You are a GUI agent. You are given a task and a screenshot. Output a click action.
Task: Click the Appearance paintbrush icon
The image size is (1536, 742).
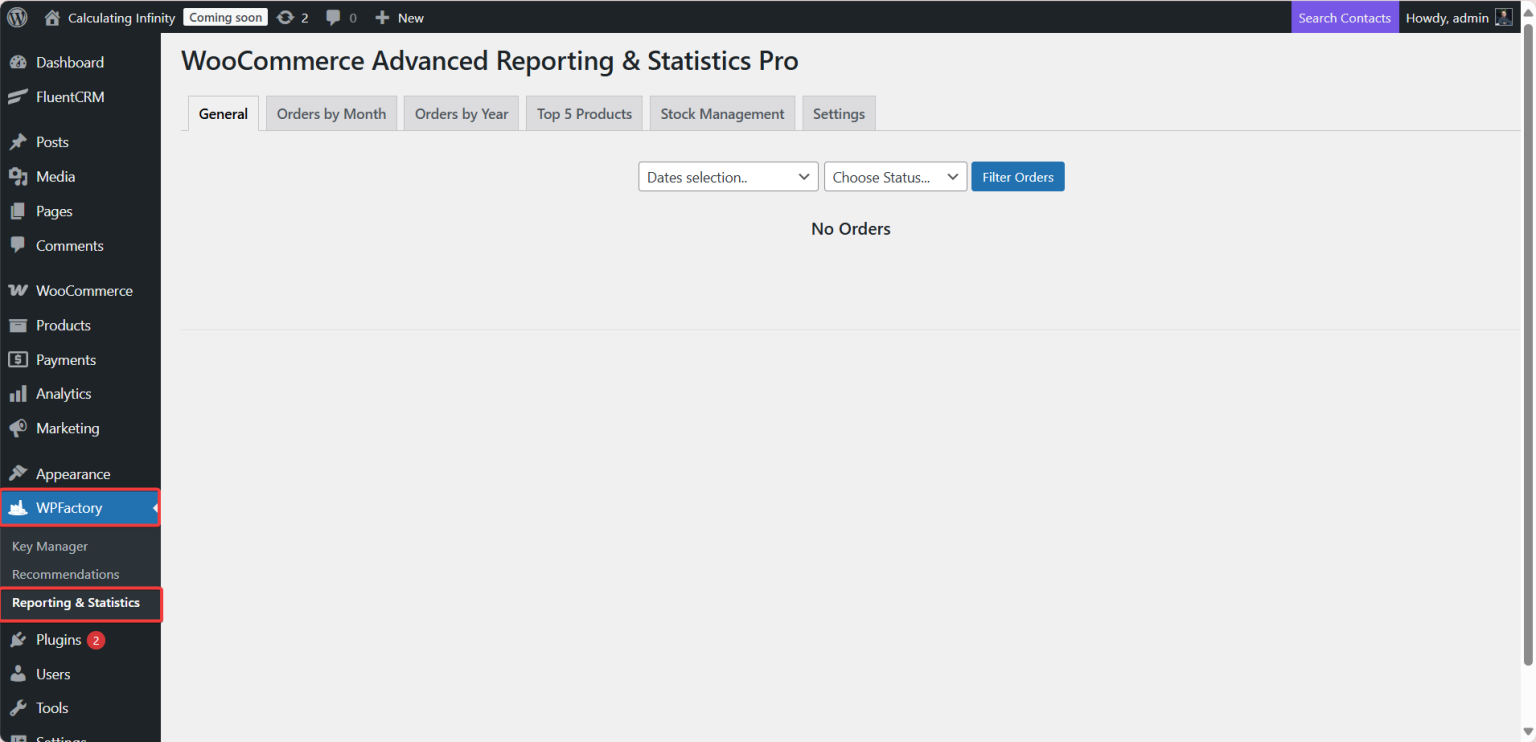pos(18,473)
